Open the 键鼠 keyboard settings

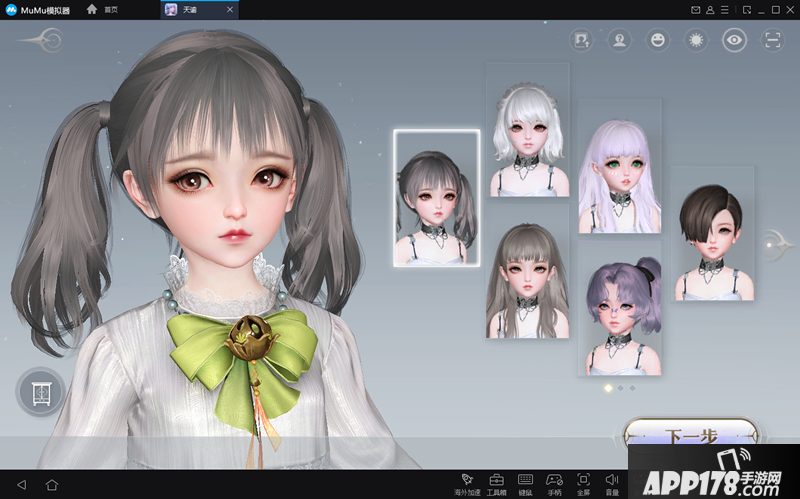(525, 484)
